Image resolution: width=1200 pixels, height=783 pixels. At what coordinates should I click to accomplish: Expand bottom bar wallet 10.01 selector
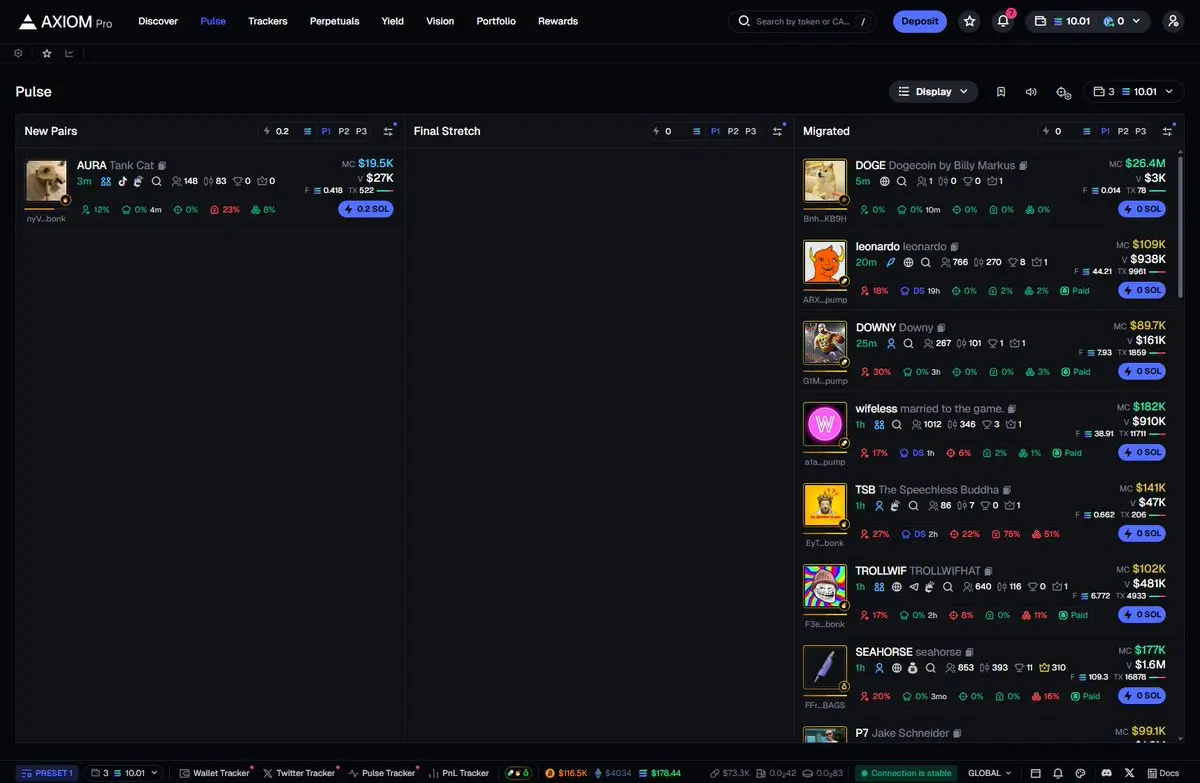click(x=123, y=773)
